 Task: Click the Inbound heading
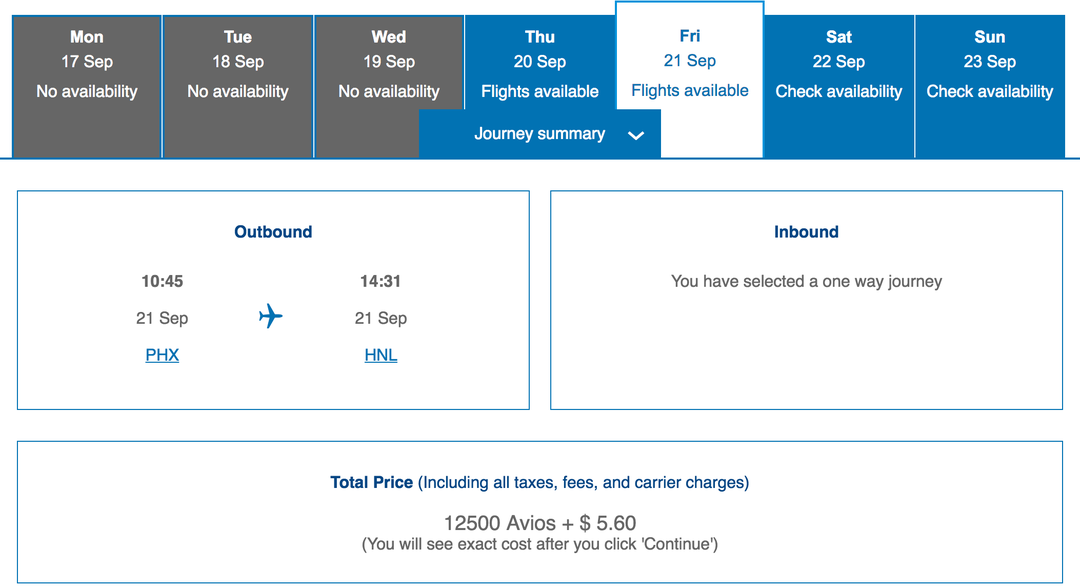click(806, 231)
